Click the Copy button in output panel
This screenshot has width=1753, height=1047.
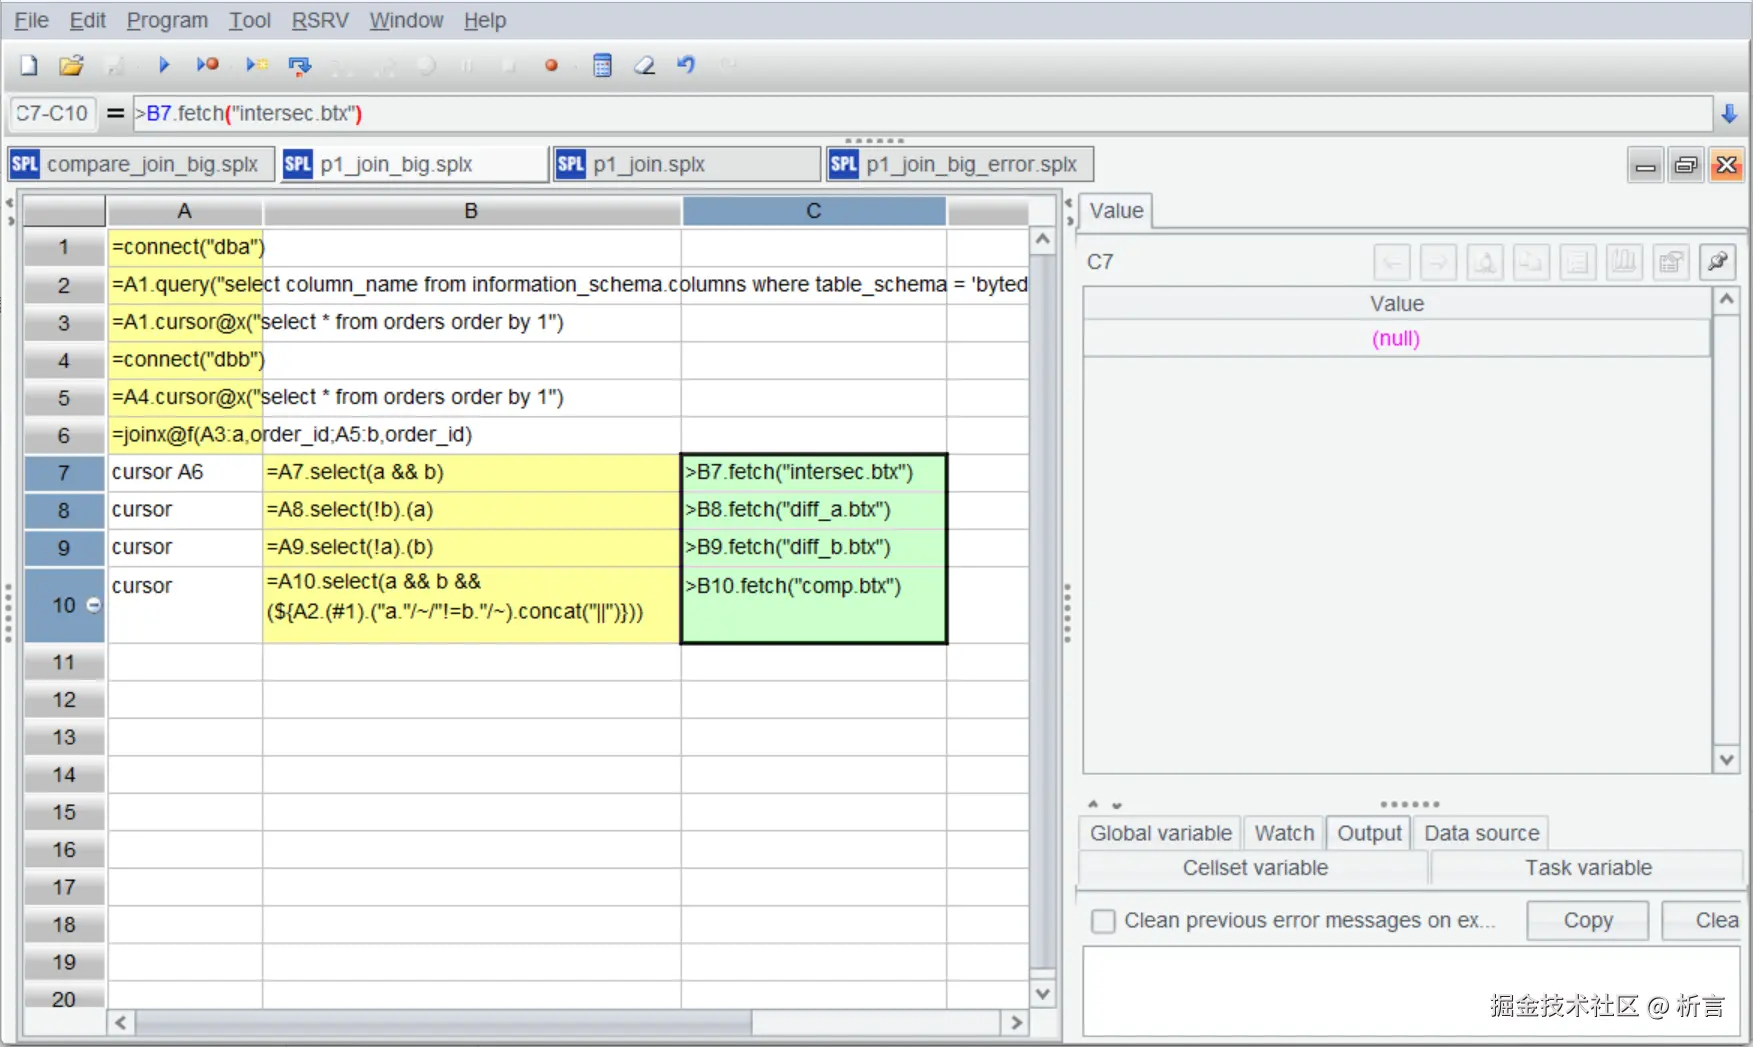(1587, 921)
